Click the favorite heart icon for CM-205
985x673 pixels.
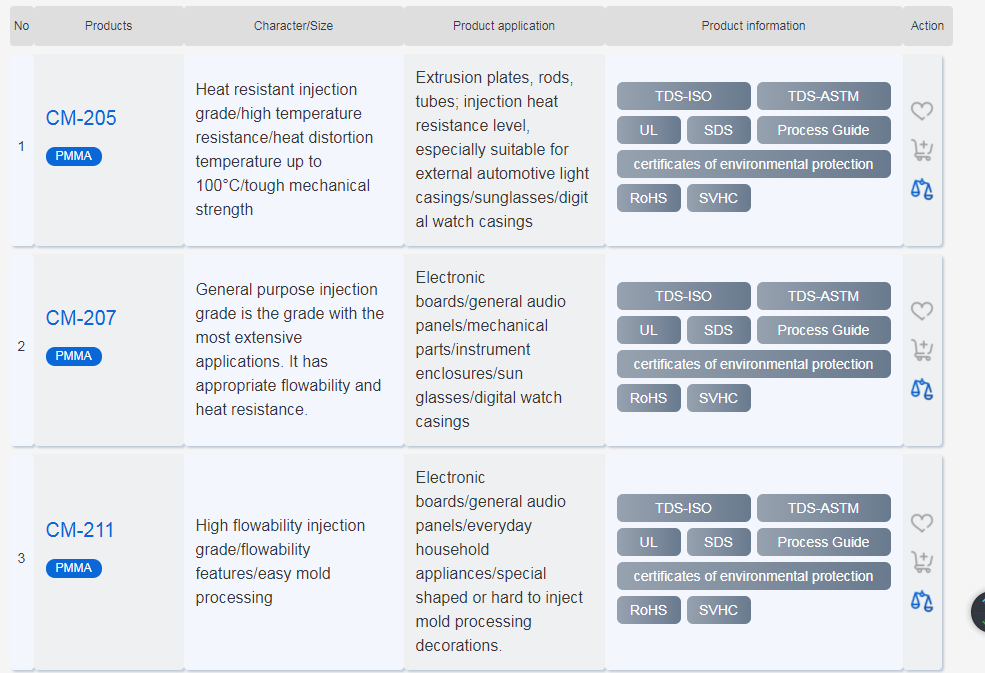921,111
